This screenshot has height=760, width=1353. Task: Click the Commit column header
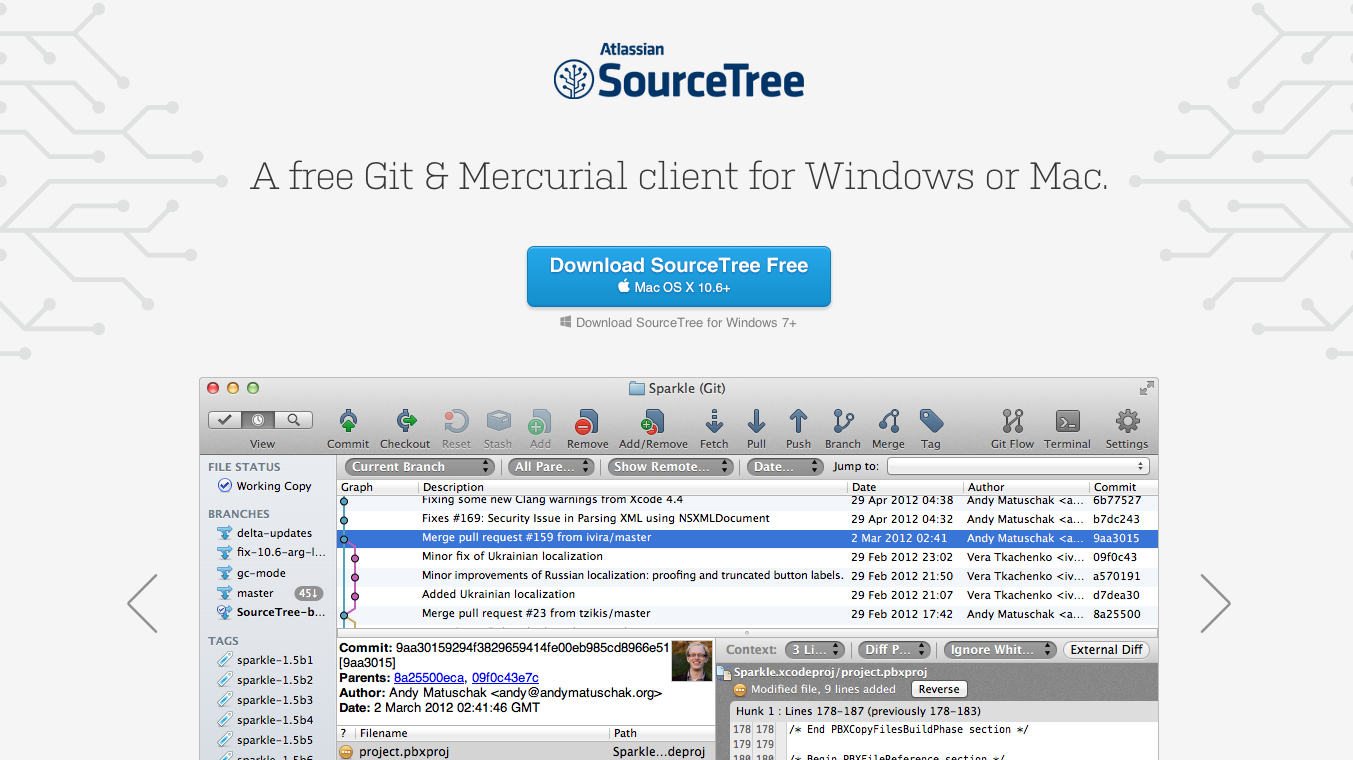tap(1122, 487)
